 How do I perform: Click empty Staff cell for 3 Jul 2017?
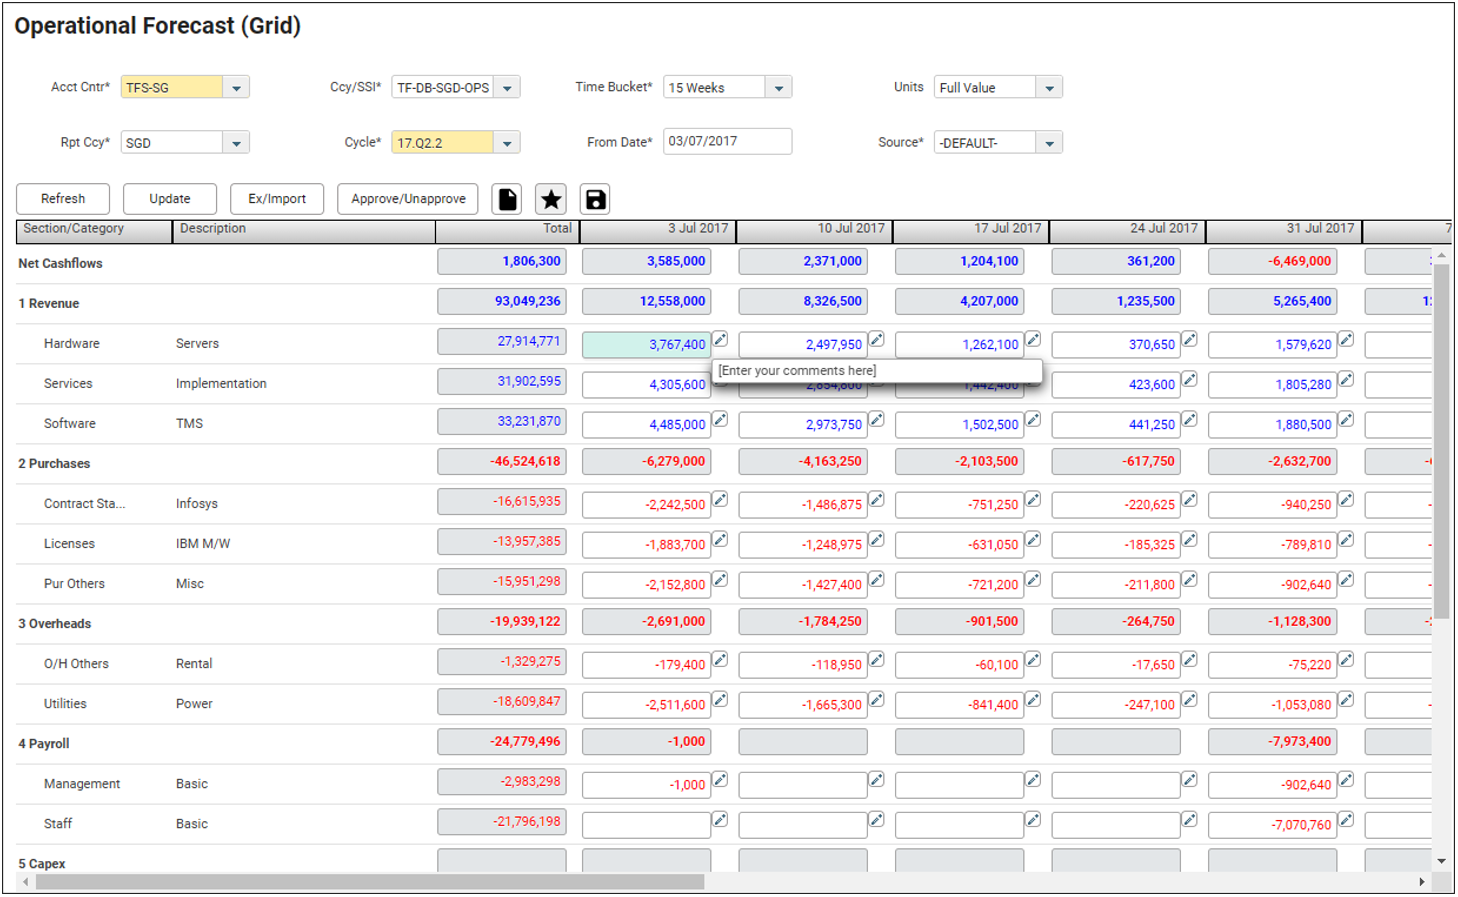point(646,824)
